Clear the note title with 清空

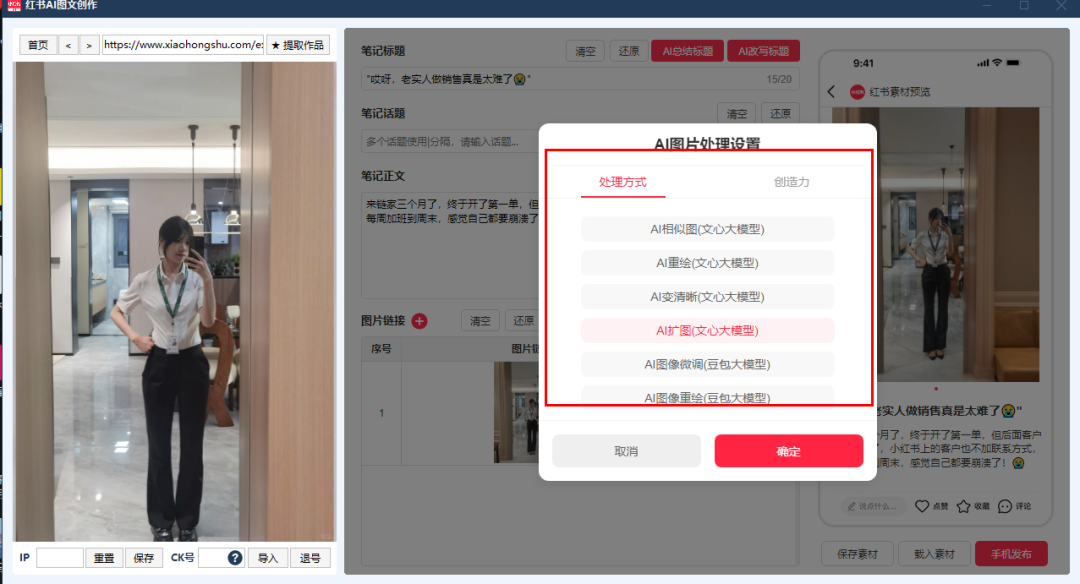(x=585, y=51)
